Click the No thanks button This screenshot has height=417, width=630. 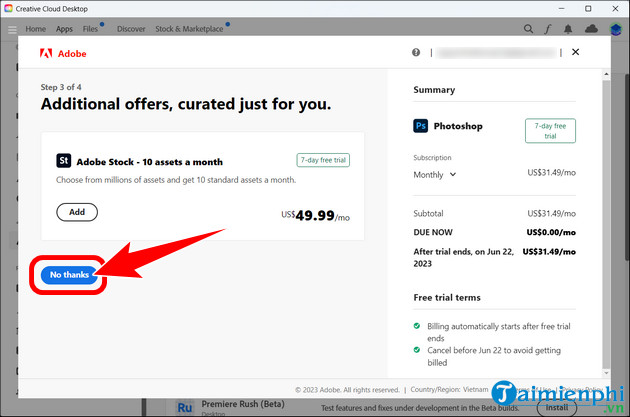click(x=70, y=275)
